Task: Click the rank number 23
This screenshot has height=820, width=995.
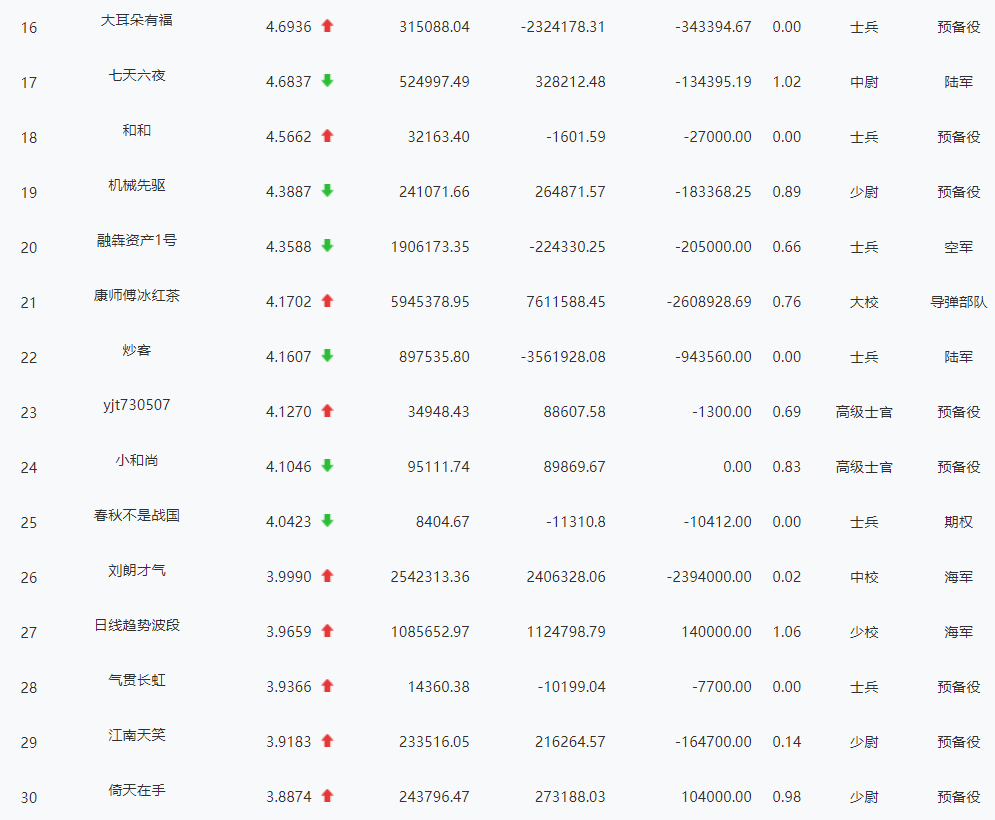Action: pos(29,413)
